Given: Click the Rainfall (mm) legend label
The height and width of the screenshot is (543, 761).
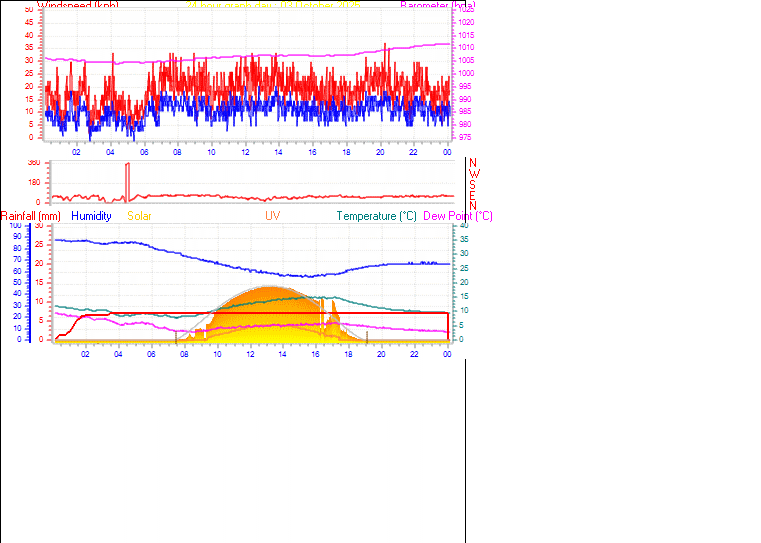Looking at the screenshot, I should tap(31, 216).
